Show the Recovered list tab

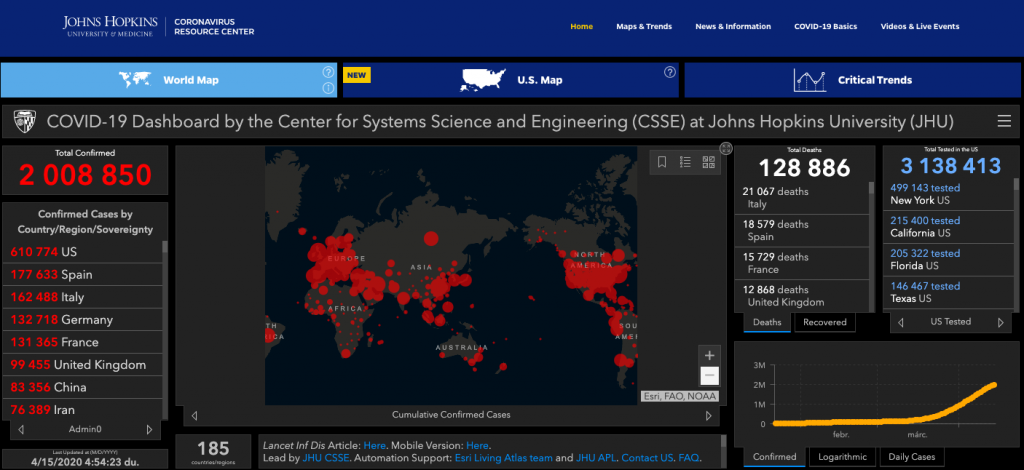(x=825, y=322)
